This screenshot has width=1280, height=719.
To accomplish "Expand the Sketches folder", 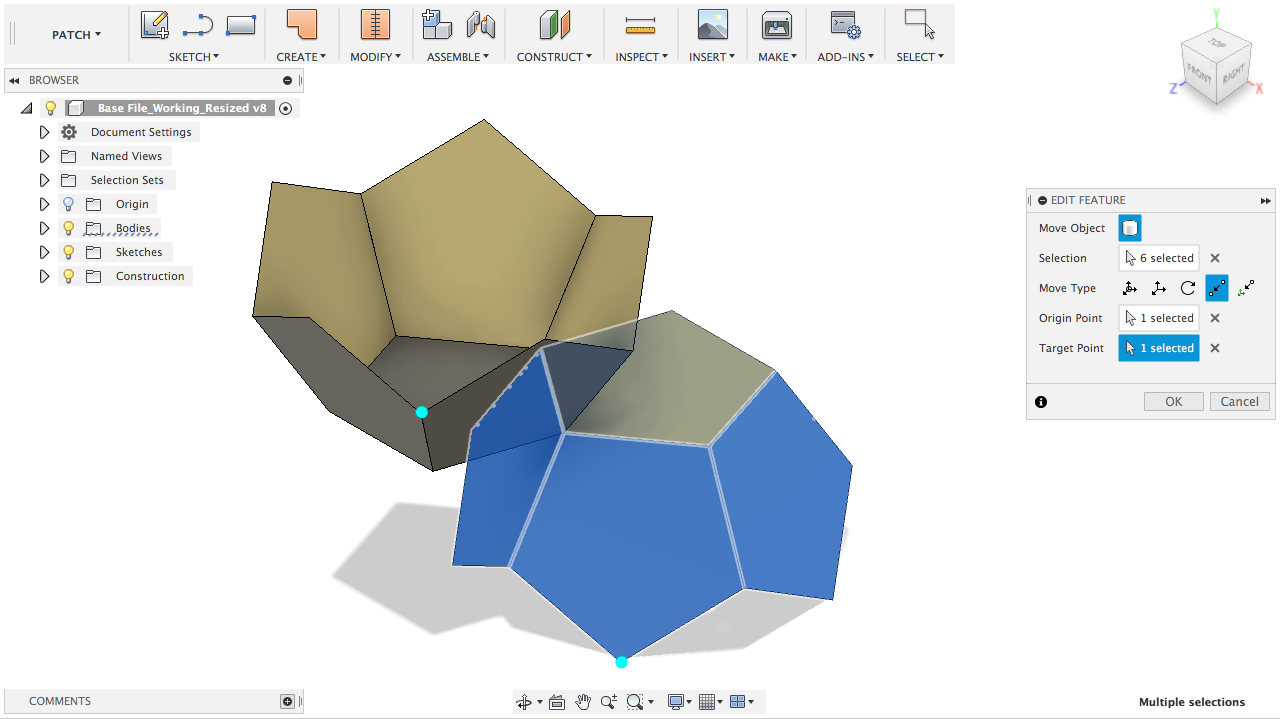I will tap(44, 252).
